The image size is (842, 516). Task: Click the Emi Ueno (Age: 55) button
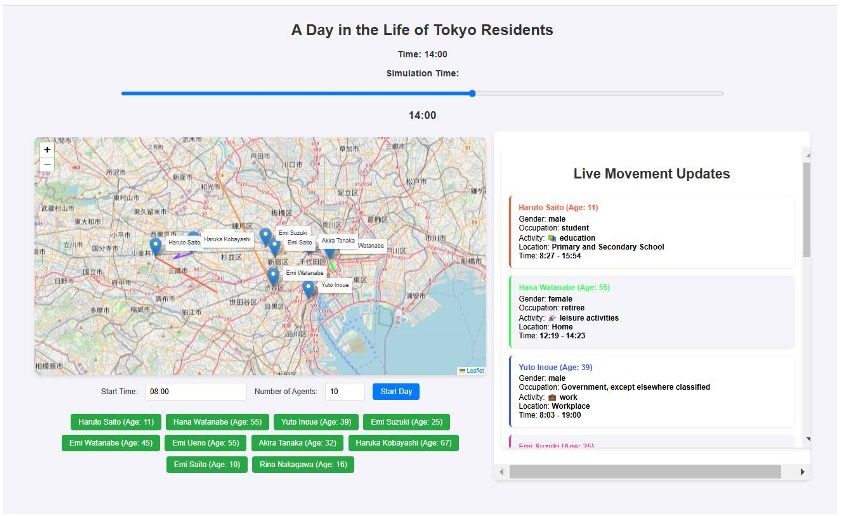205,443
